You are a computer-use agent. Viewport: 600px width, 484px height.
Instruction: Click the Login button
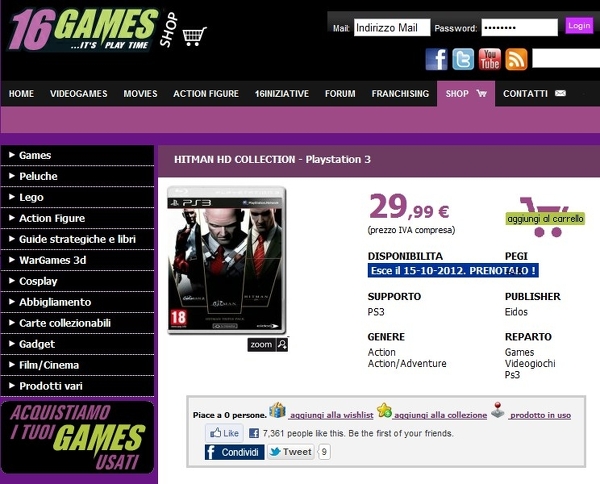click(579, 26)
